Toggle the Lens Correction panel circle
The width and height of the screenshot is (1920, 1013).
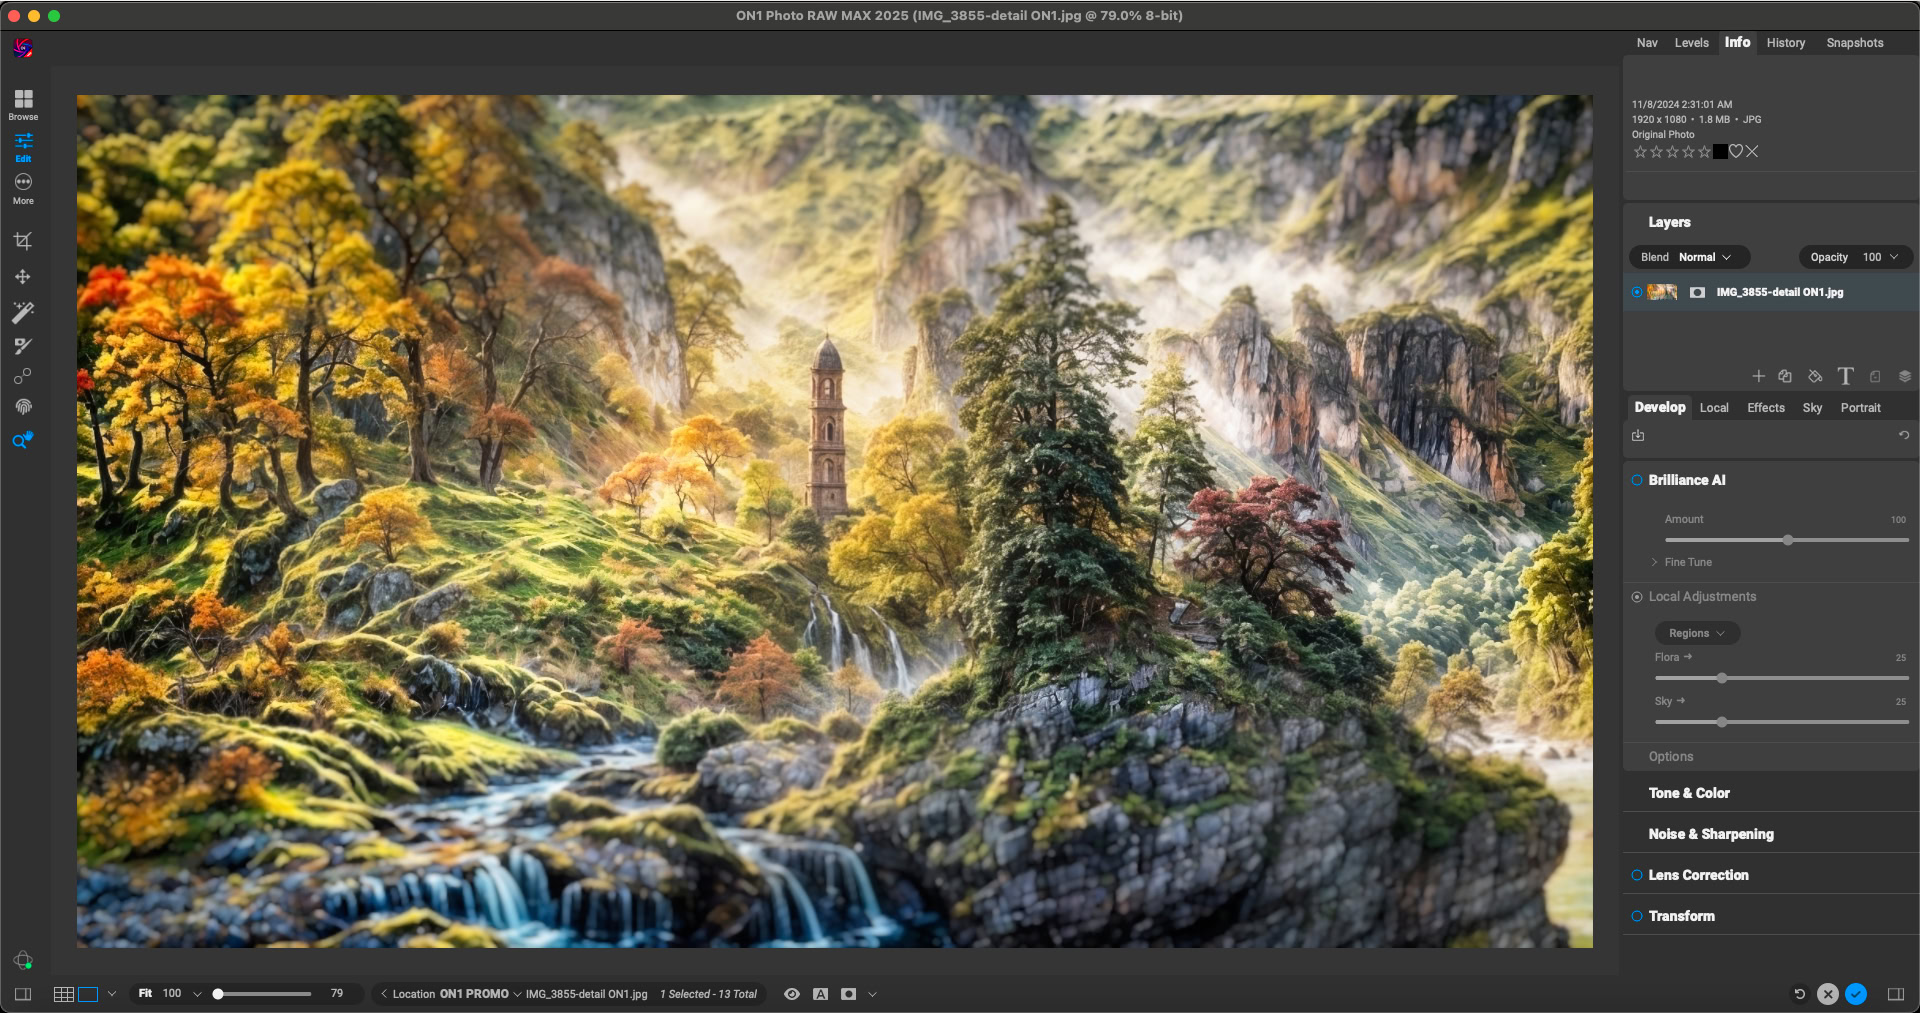tap(1637, 875)
